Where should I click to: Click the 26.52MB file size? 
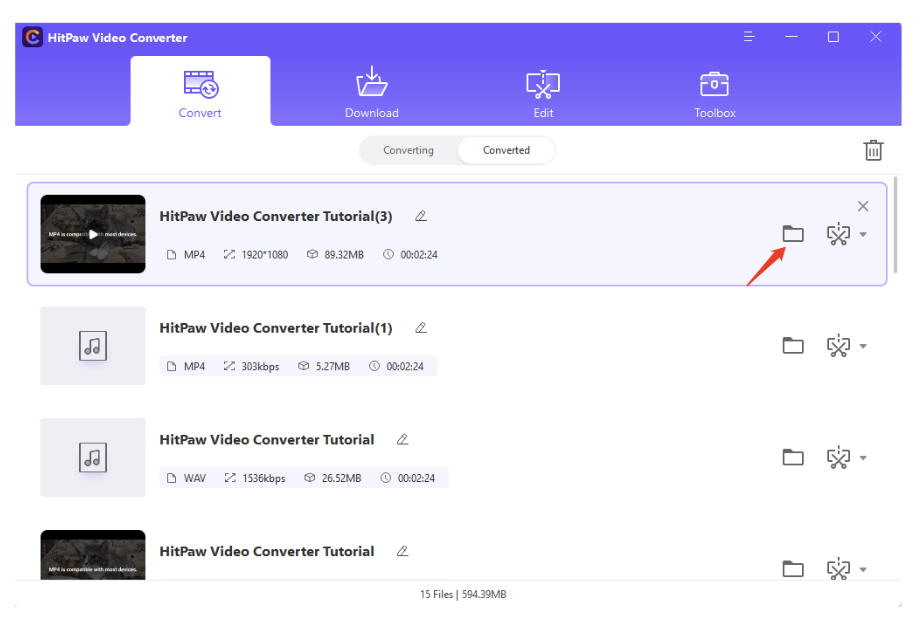coord(341,478)
